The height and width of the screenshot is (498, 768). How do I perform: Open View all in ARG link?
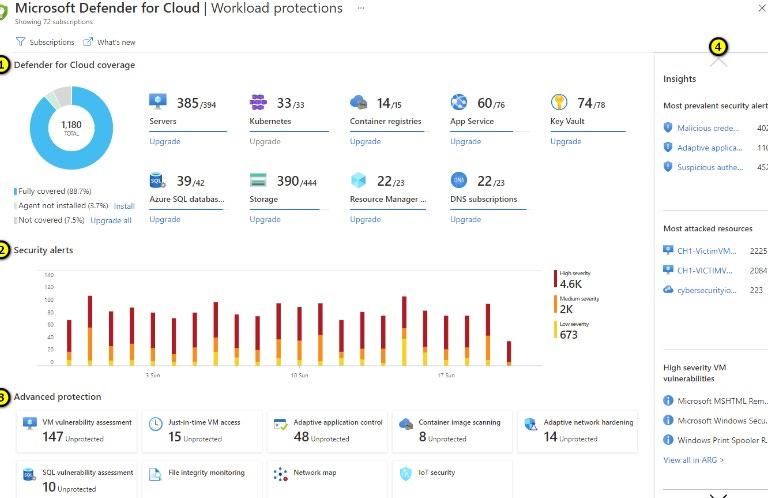tap(694, 460)
